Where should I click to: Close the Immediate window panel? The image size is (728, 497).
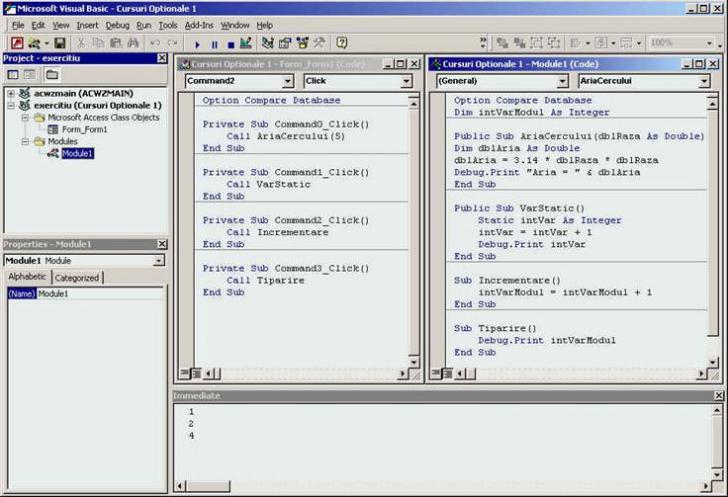click(x=718, y=395)
